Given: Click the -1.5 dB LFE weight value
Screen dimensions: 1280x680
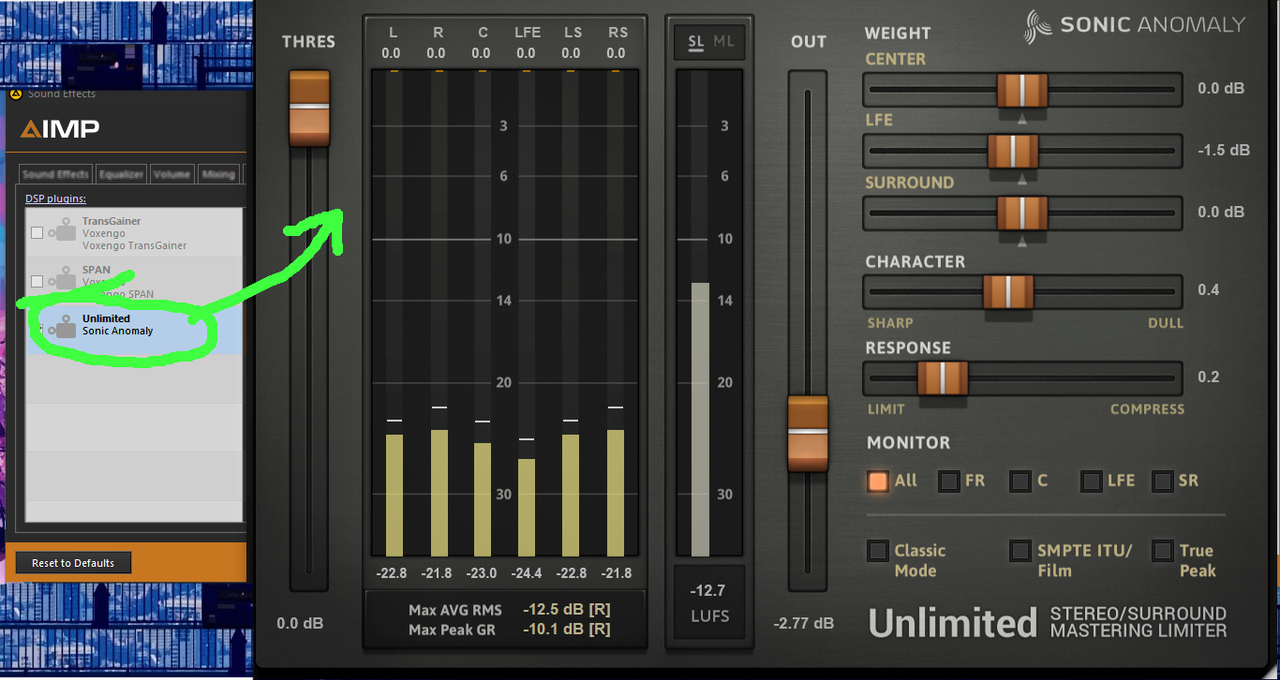Looking at the screenshot, I should [x=1224, y=150].
